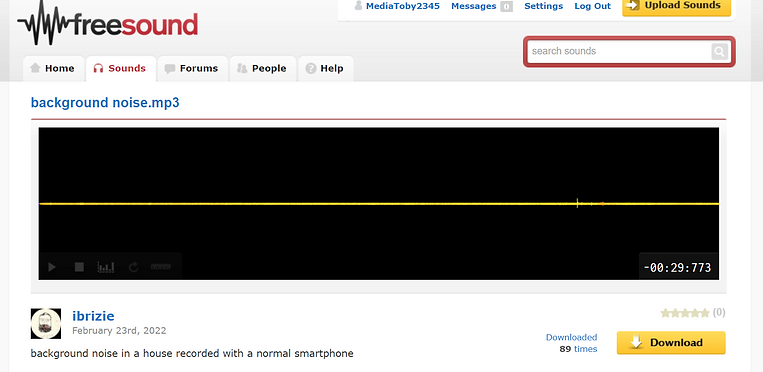Open the Downloaded 89 times list
The image size is (763, 372).
(x=571, y=343)
